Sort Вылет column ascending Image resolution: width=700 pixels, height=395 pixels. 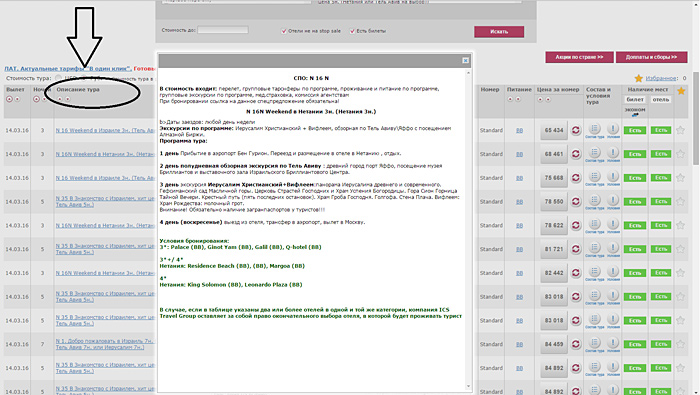click(x=9, y=99)
